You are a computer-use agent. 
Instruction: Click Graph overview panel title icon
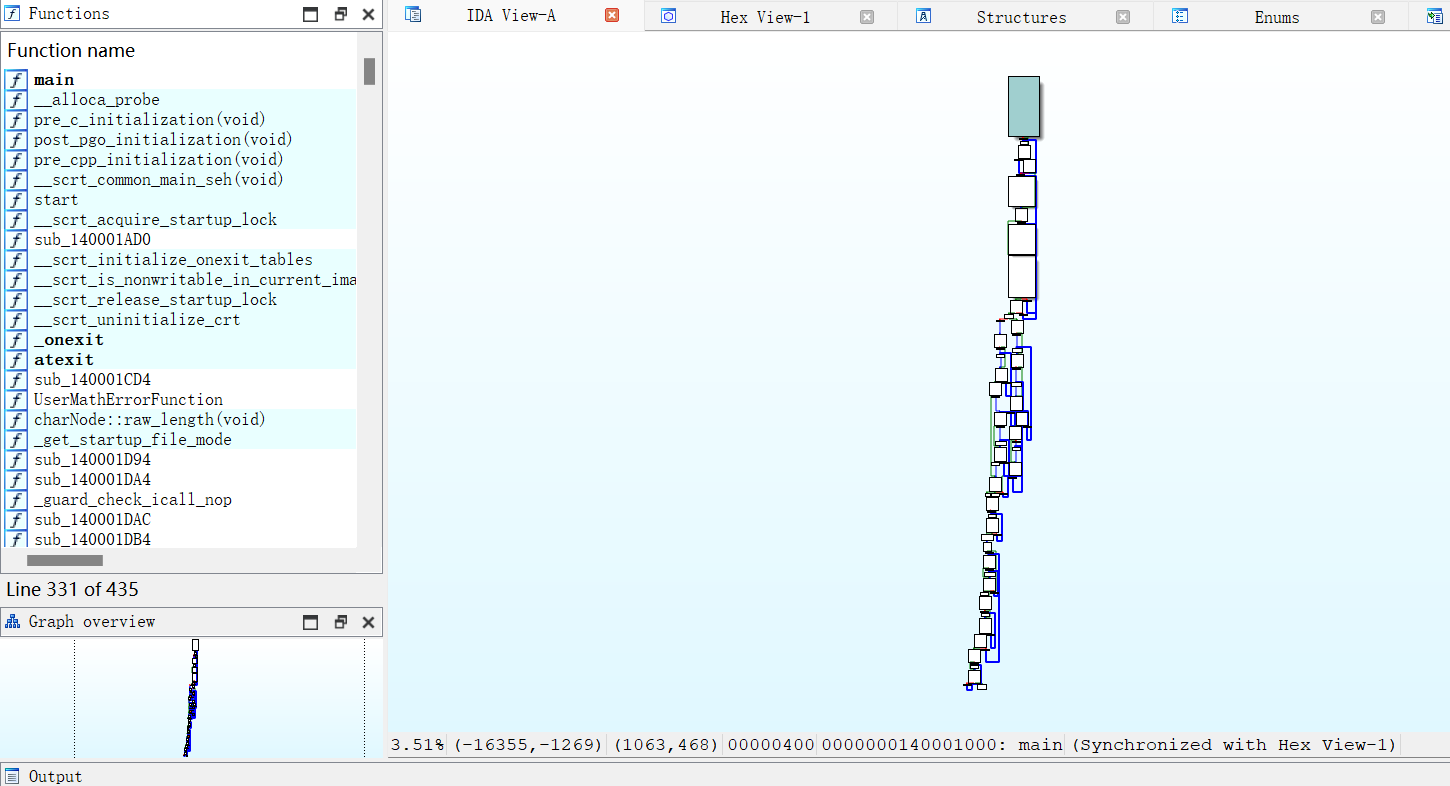[13, 622]
